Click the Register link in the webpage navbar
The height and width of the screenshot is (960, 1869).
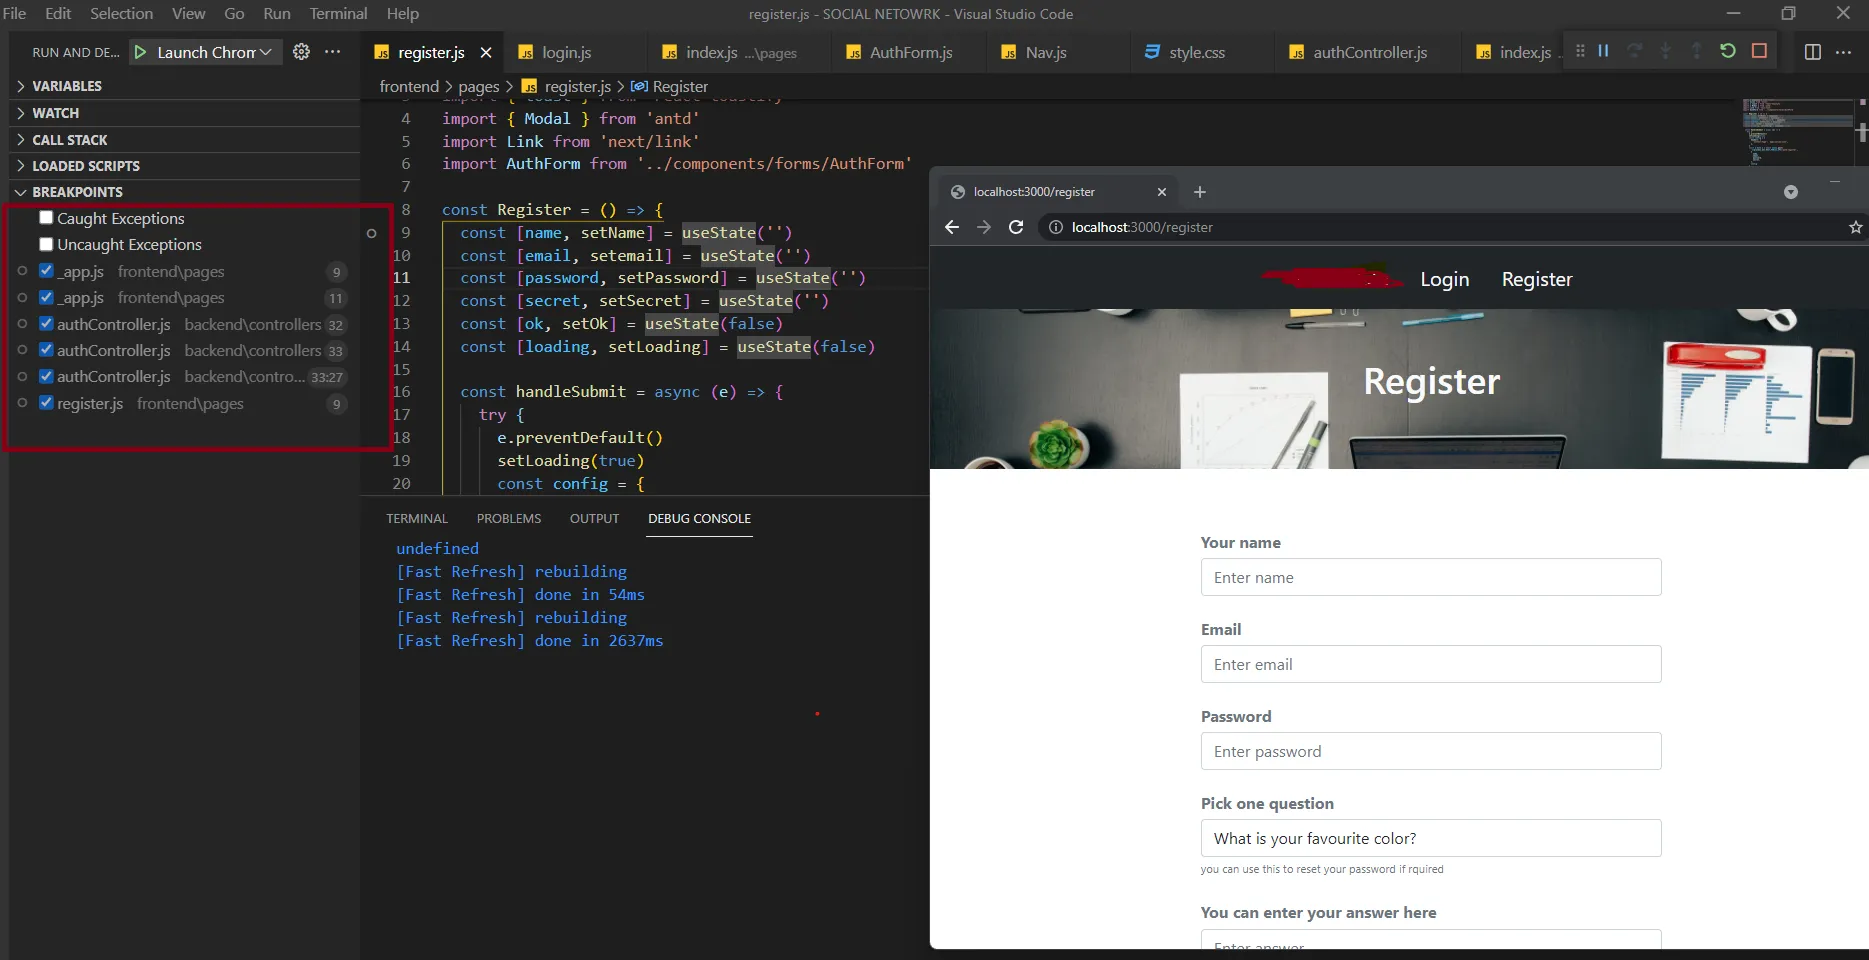1537,279
